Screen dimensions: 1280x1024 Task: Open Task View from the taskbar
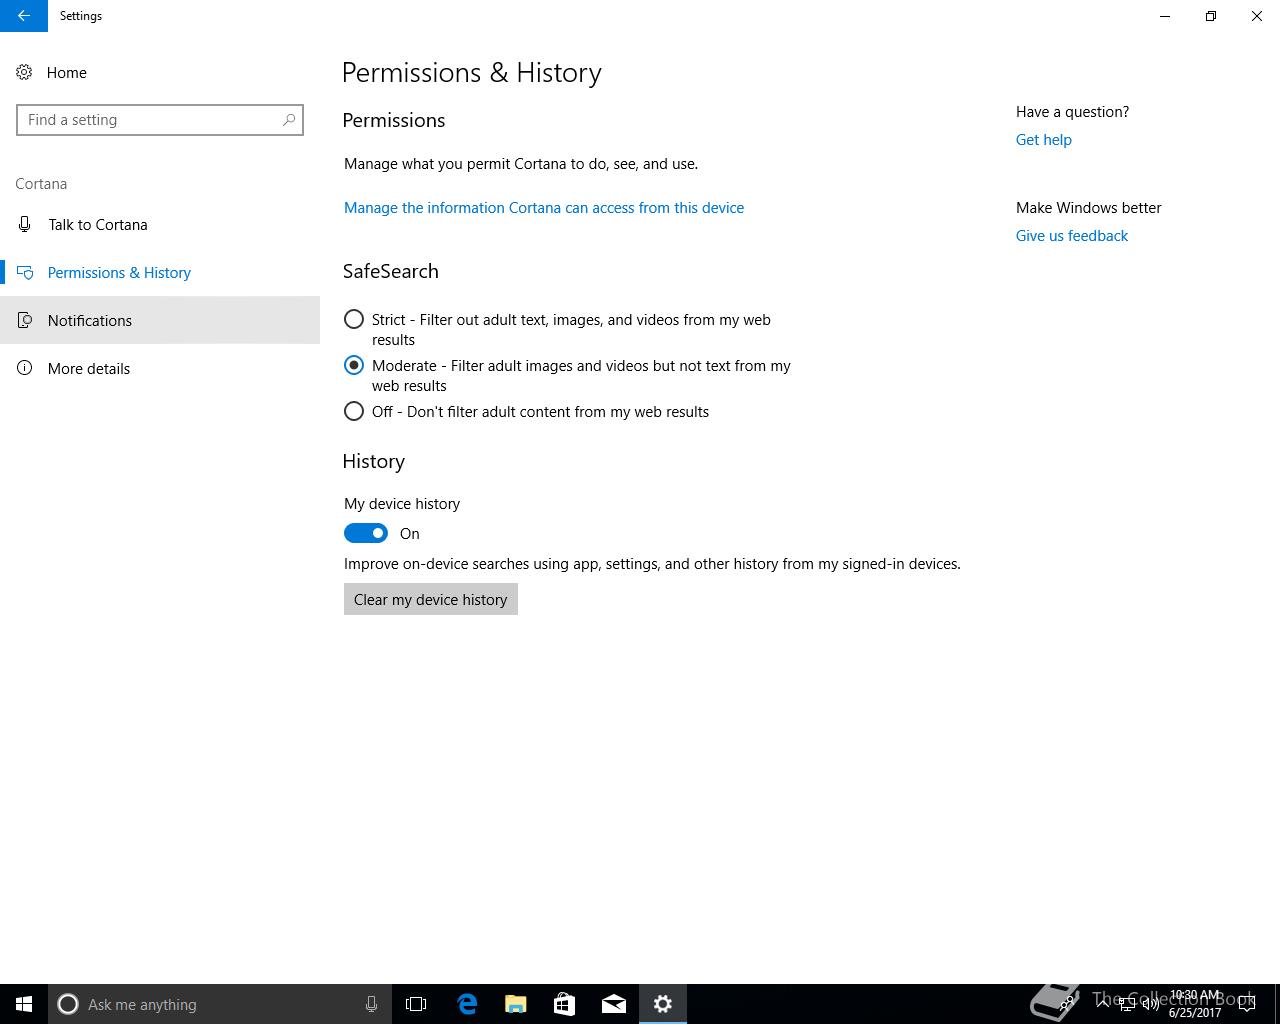[x=416, y=1004]
